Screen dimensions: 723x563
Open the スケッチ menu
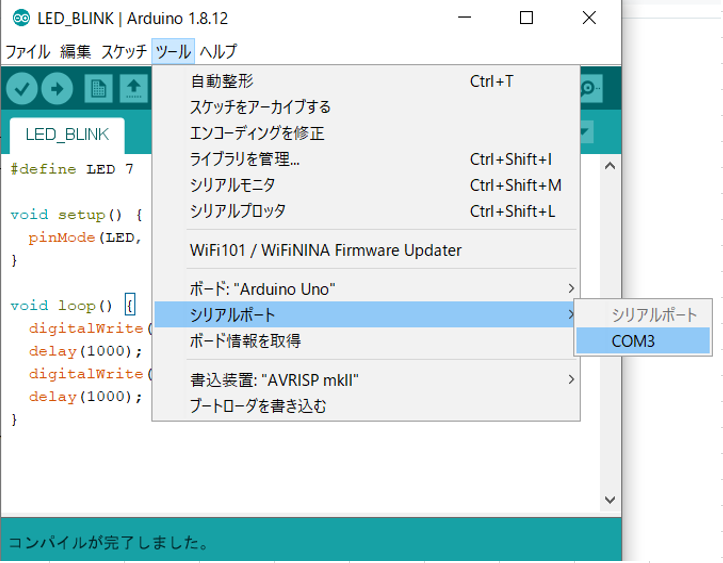click(124, 52)
